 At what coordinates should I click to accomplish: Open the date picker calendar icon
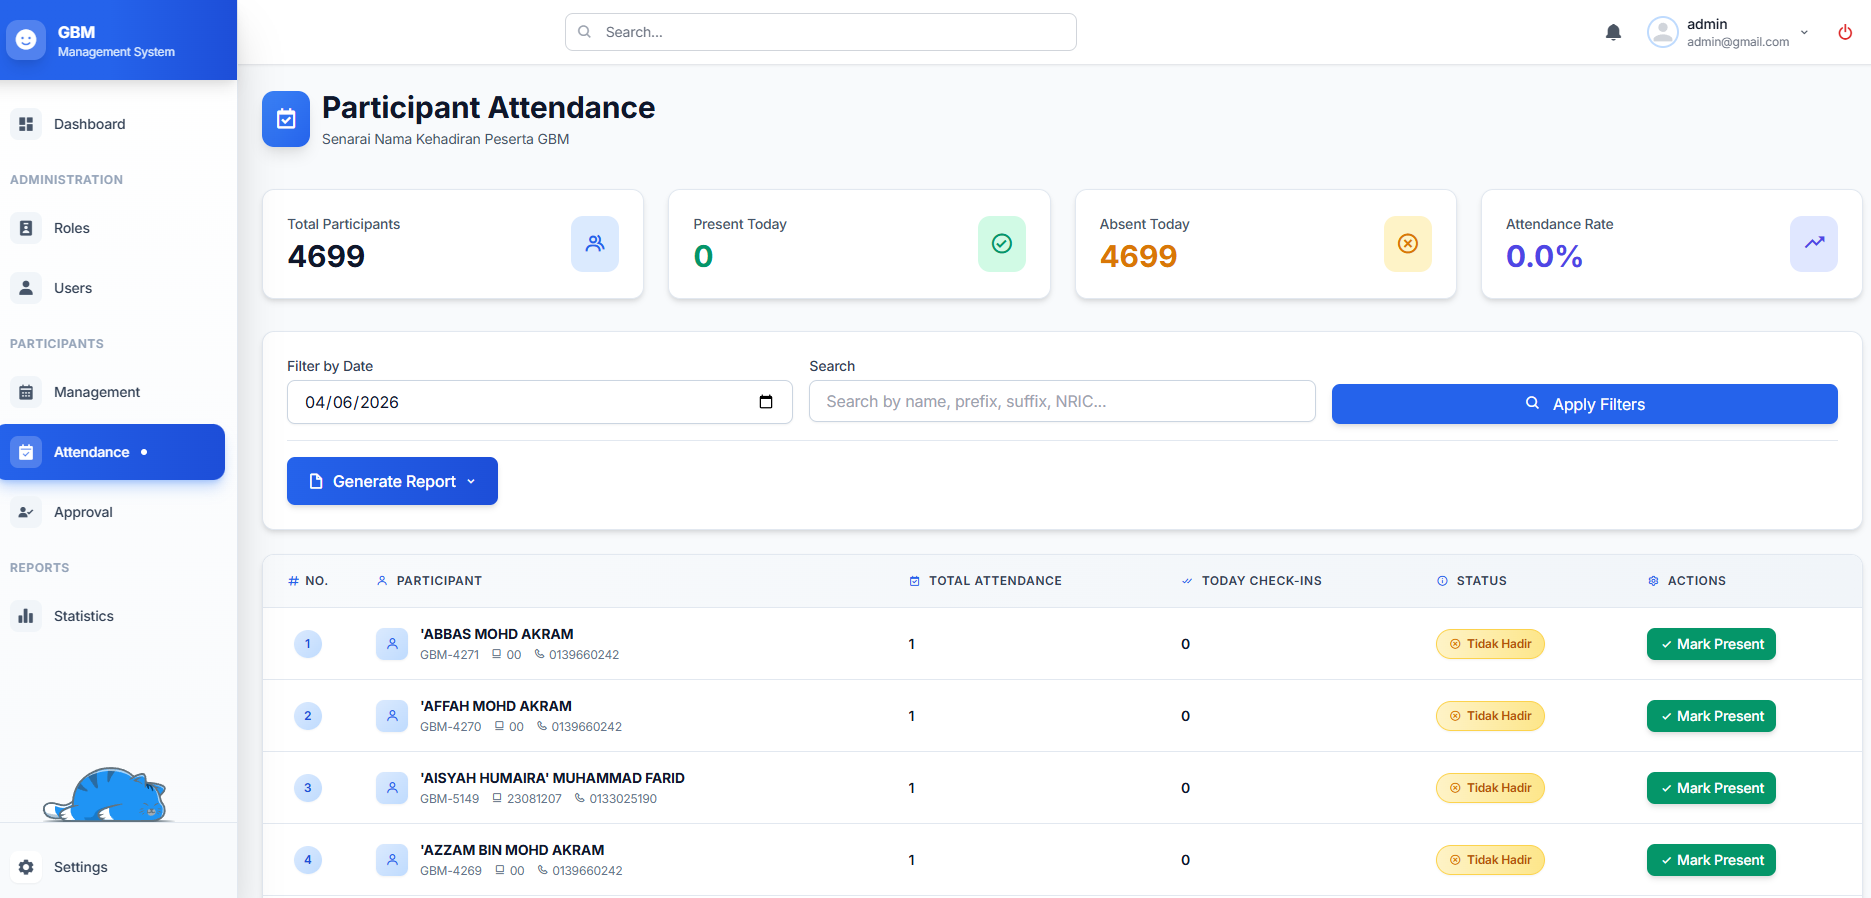(766, 402)
